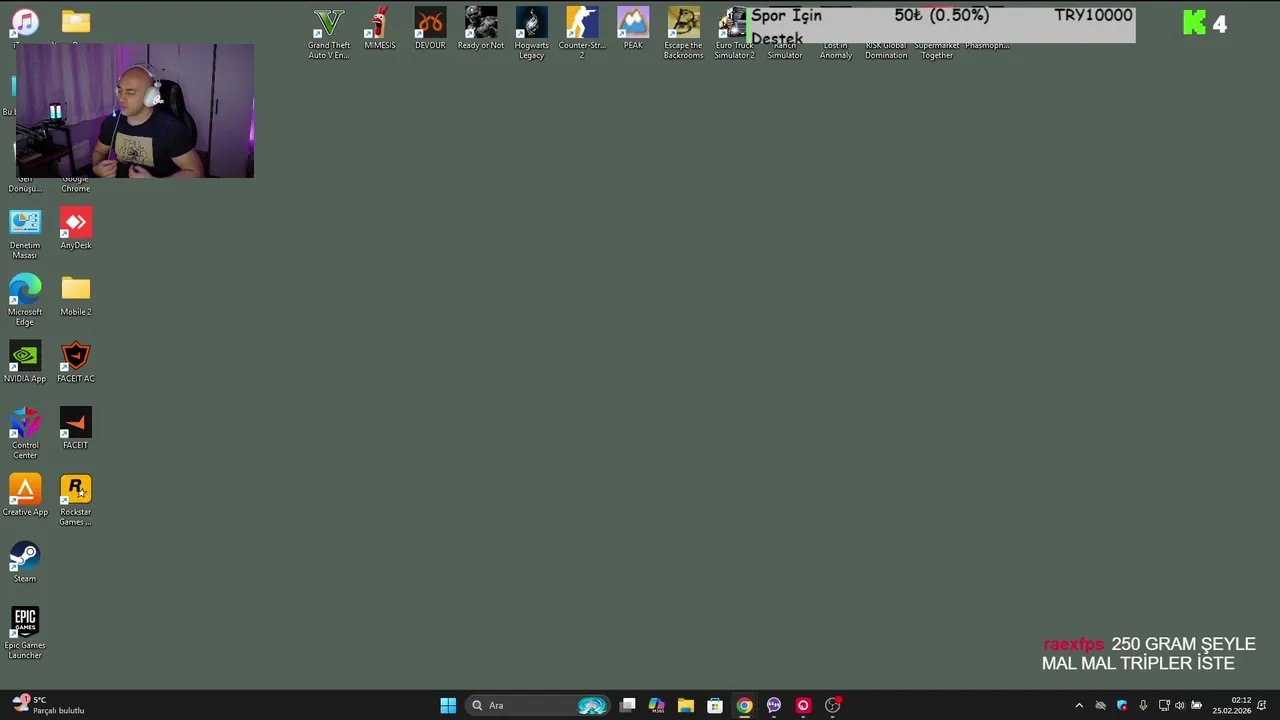Open Microsoft Store from taskbar
This screenshot has height=720, width=1280.
coord(715,705)
